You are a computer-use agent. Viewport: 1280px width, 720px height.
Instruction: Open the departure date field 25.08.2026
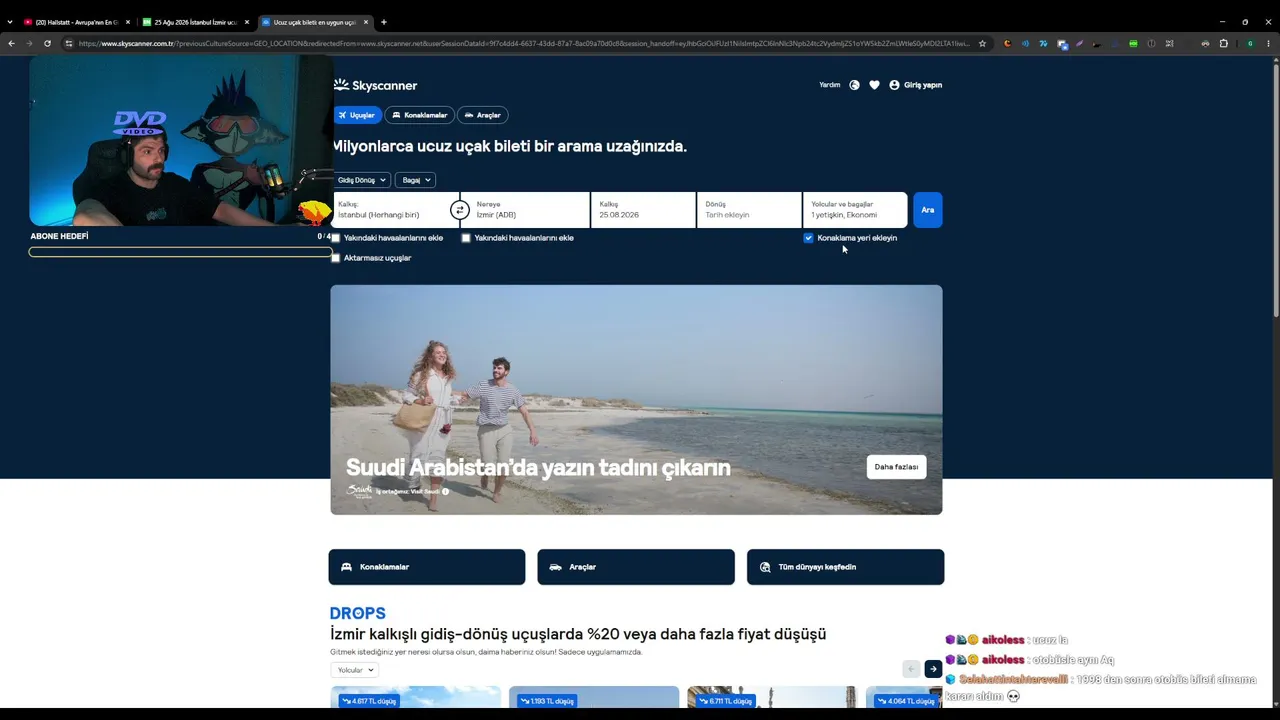tap(643, 210)
